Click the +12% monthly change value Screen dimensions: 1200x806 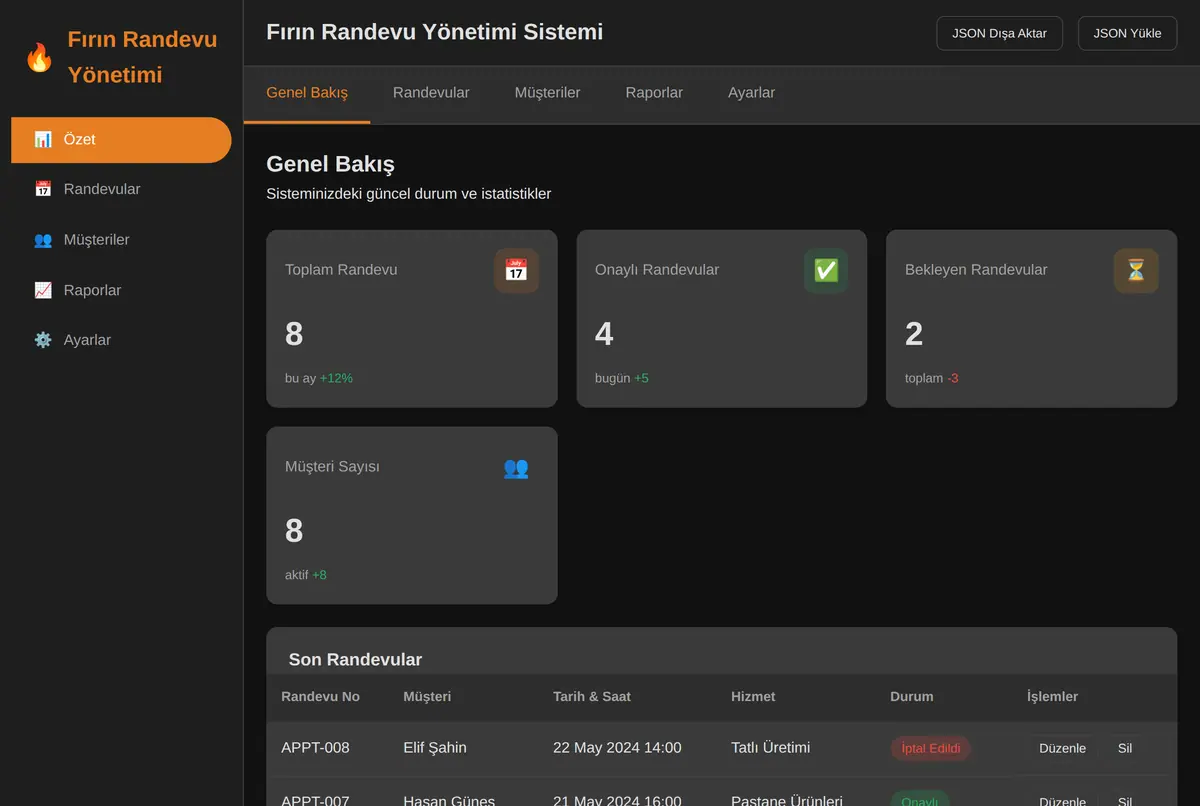pos(336,378)
